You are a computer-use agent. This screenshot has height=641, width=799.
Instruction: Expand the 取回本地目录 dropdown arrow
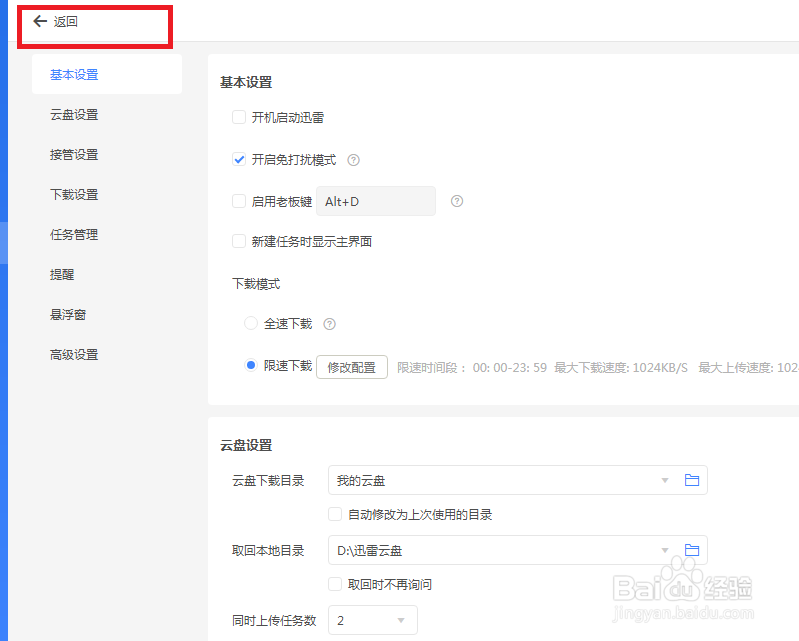[664, 550]
